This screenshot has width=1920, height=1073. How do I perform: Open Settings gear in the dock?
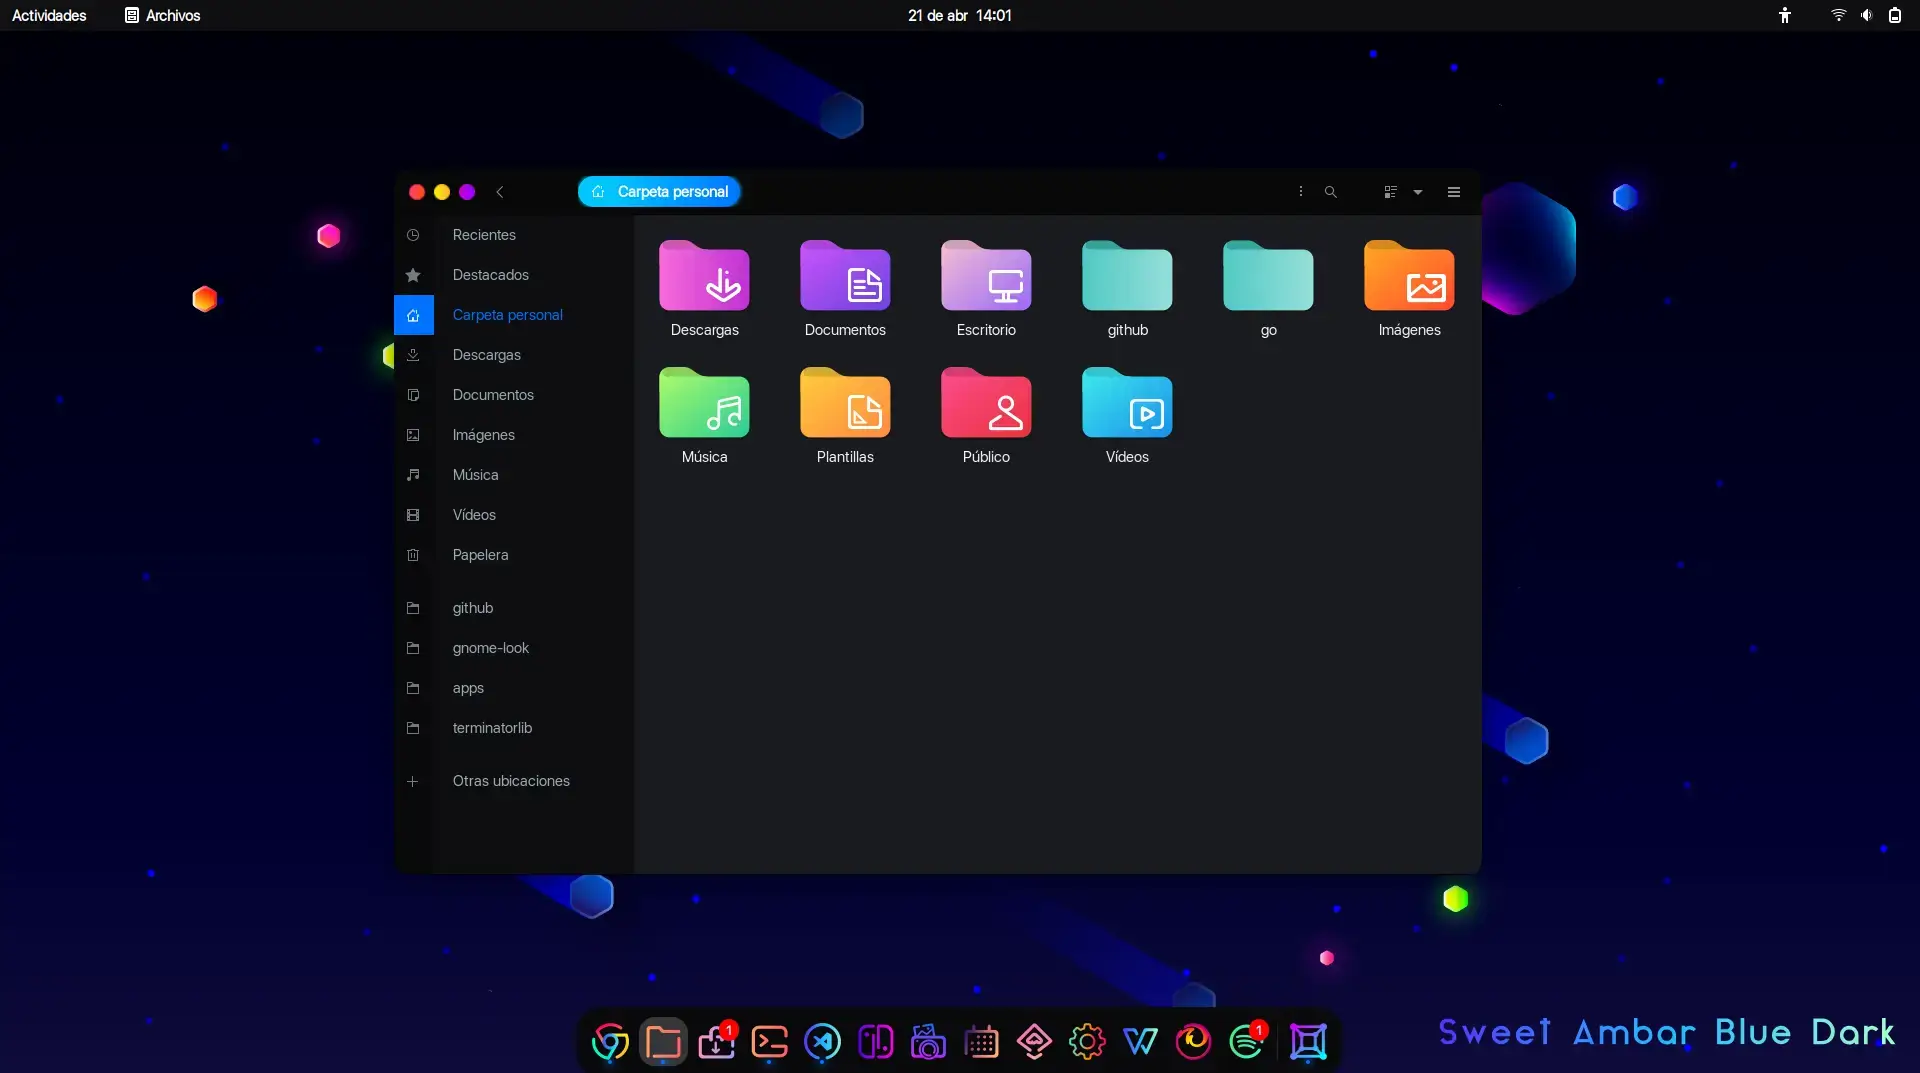point(1087,1042)
